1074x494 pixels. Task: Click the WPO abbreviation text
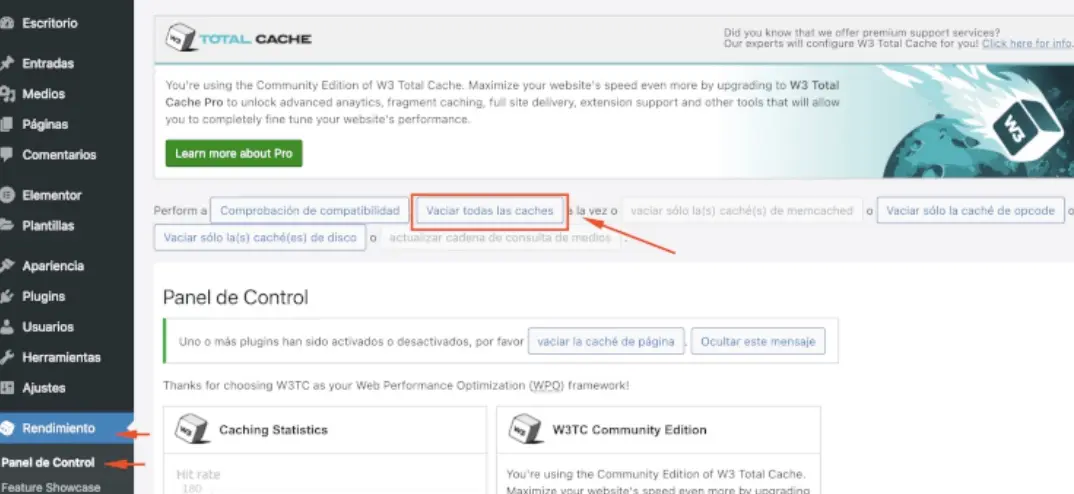(x=547, y=386)
